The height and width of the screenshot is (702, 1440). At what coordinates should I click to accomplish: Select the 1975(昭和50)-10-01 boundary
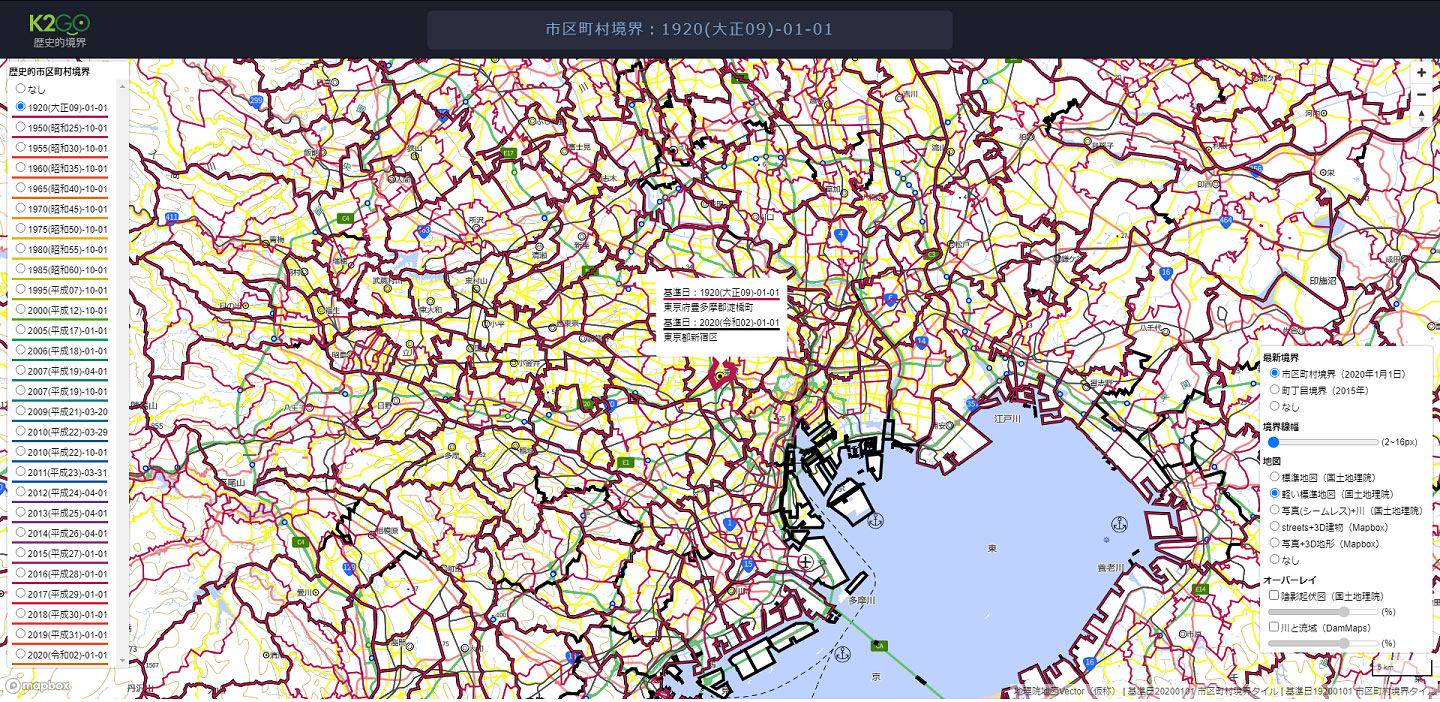coord(20,229)
